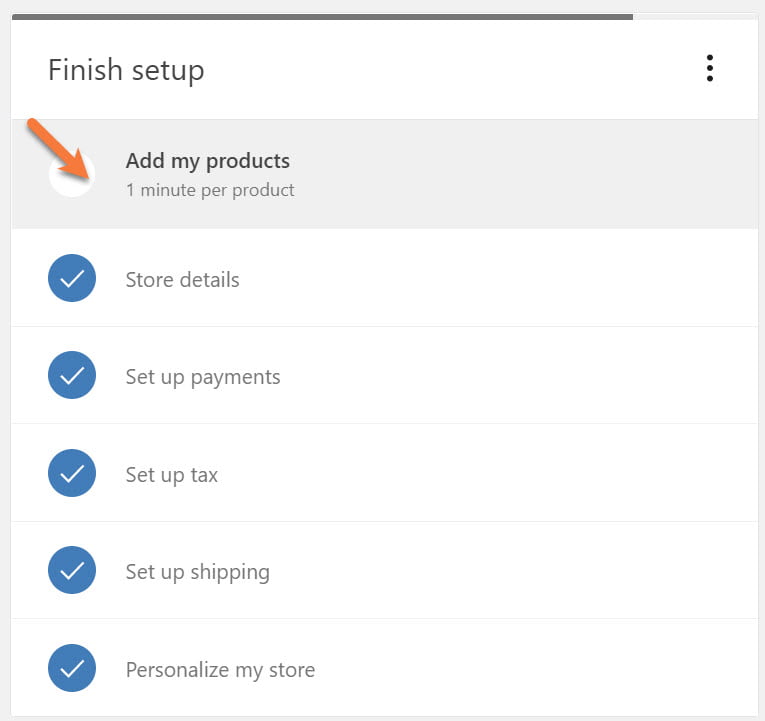Click the Set up payments checkmark icon
Viewport: 765px width, 721px height.
click(x=72, y=376)
